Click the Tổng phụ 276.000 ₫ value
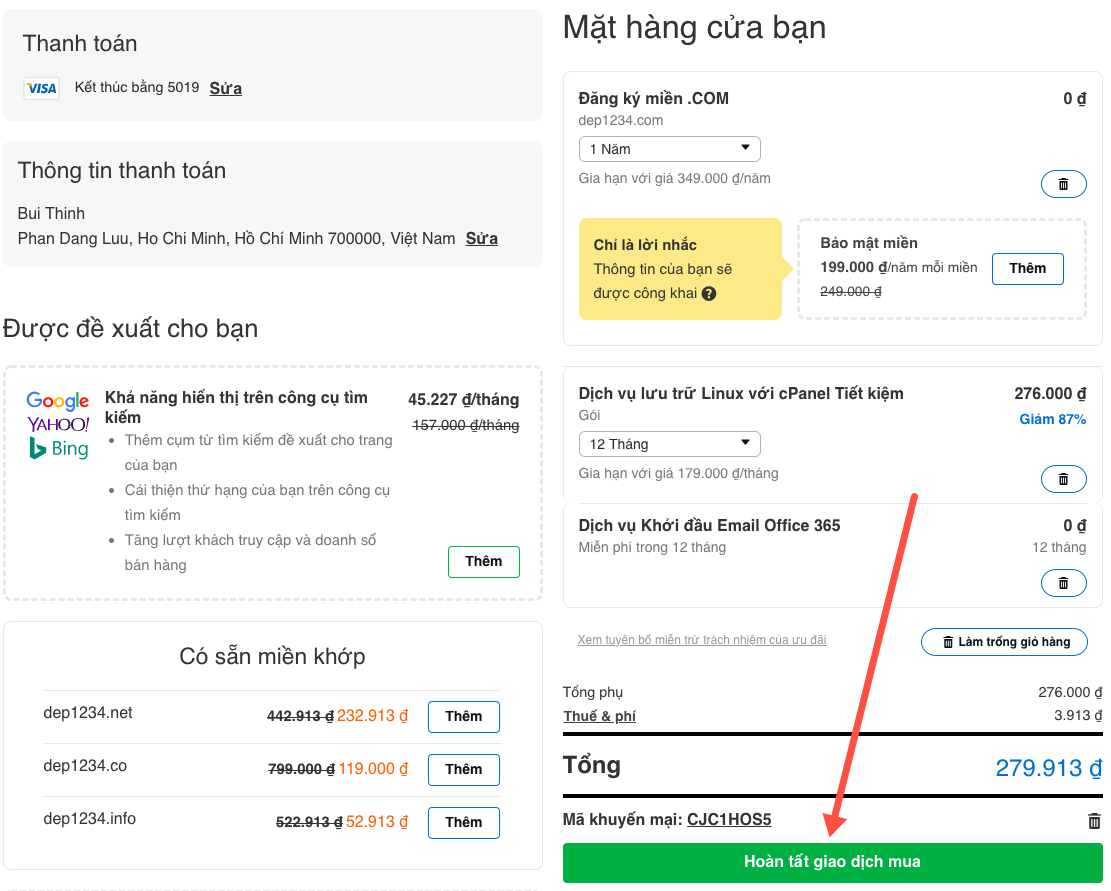Screen dimensions: 1111x891 pyautogui.click(x=1070, y=692)
